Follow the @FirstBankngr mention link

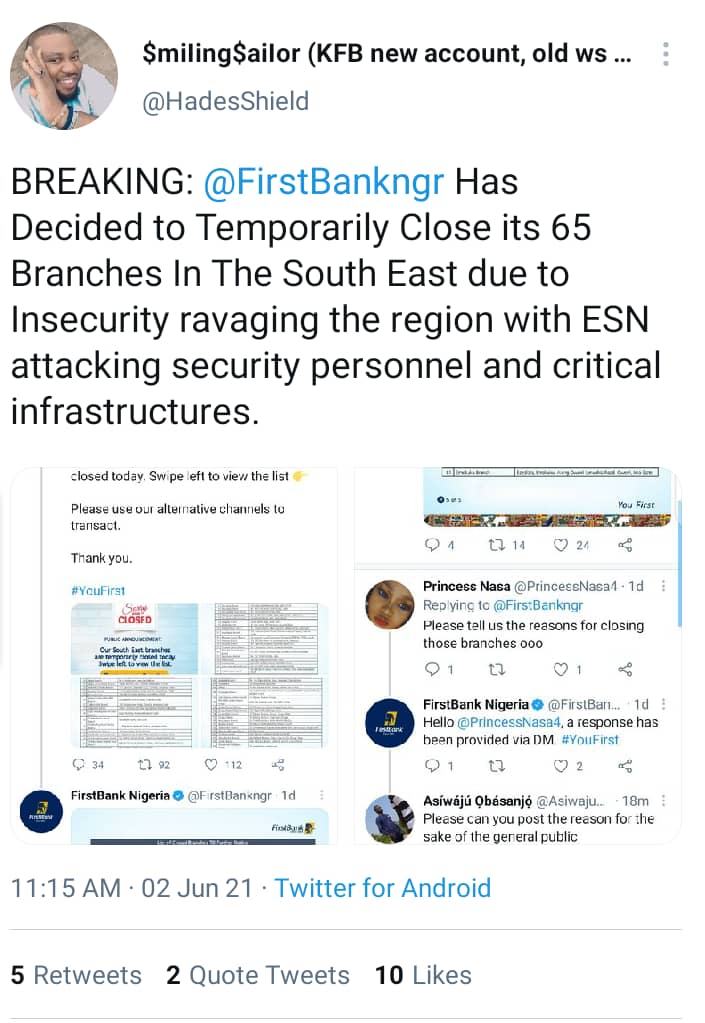(x=323, y=181)
